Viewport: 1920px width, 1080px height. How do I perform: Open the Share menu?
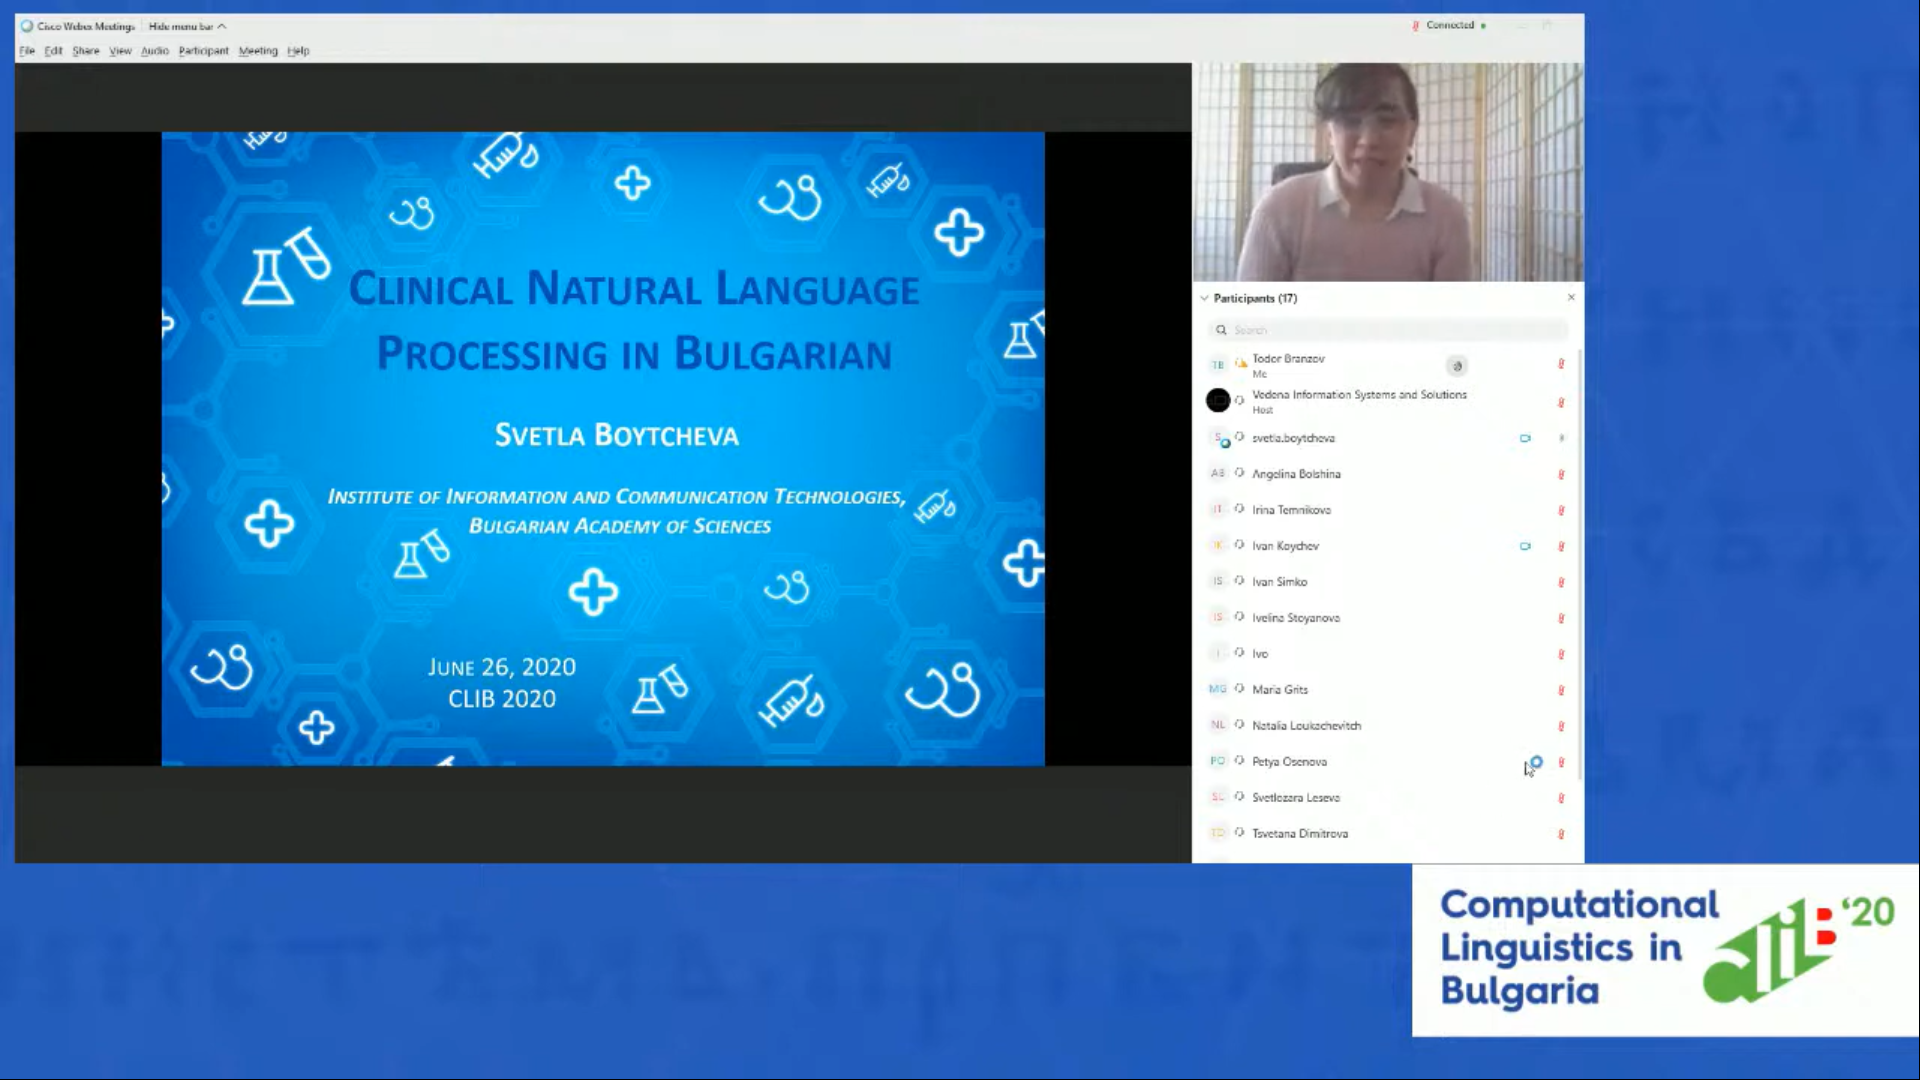pyautogui.click(x=86, y=51)
